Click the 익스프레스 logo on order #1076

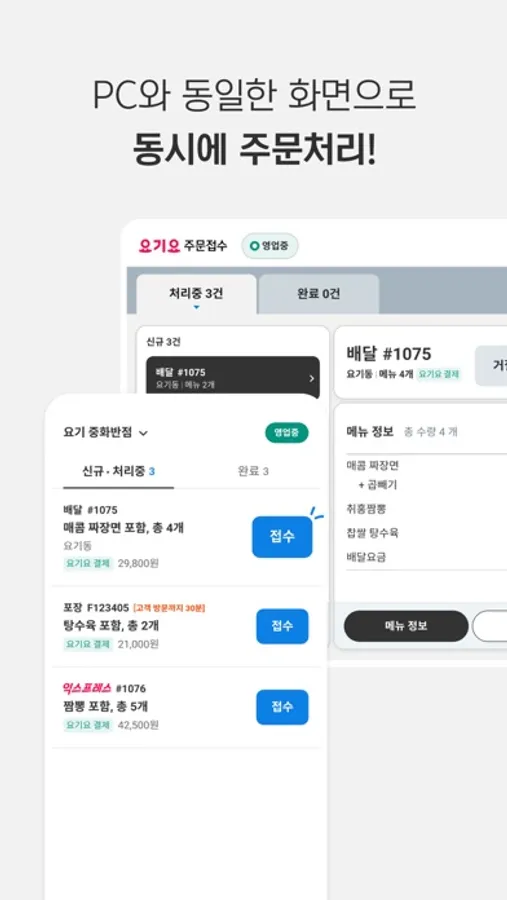(x=87, y=688)
